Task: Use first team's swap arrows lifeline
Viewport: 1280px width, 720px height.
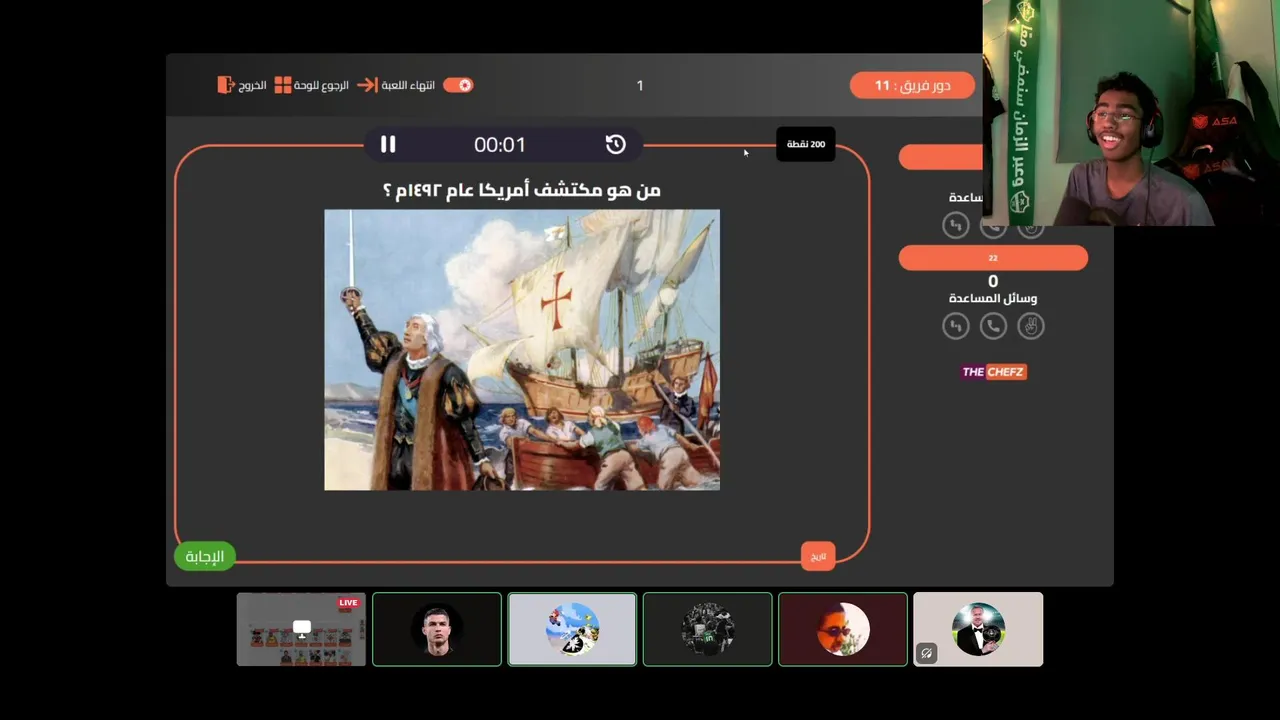Action: pyautogui.click(x=956, y=226)
